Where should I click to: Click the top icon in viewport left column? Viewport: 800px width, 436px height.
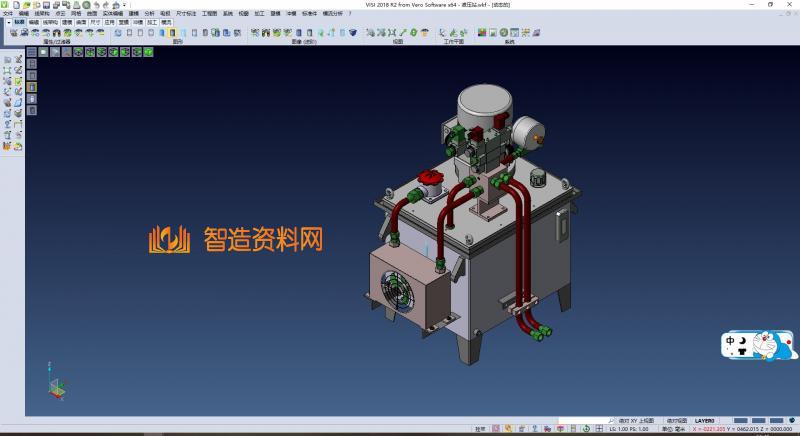tap(32, 64)
